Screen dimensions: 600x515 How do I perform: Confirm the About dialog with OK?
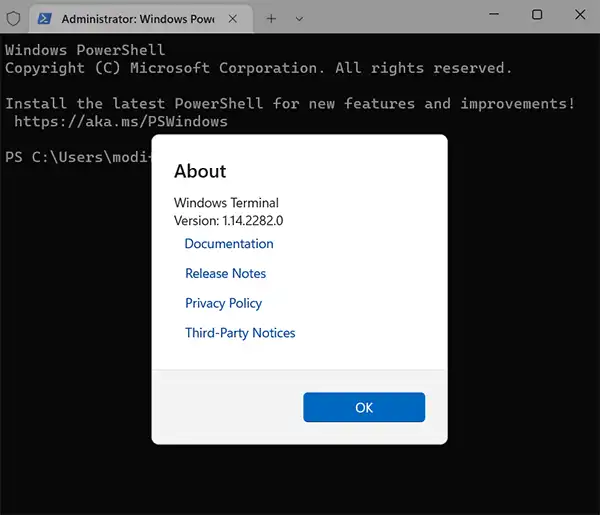tap(364, 407)
